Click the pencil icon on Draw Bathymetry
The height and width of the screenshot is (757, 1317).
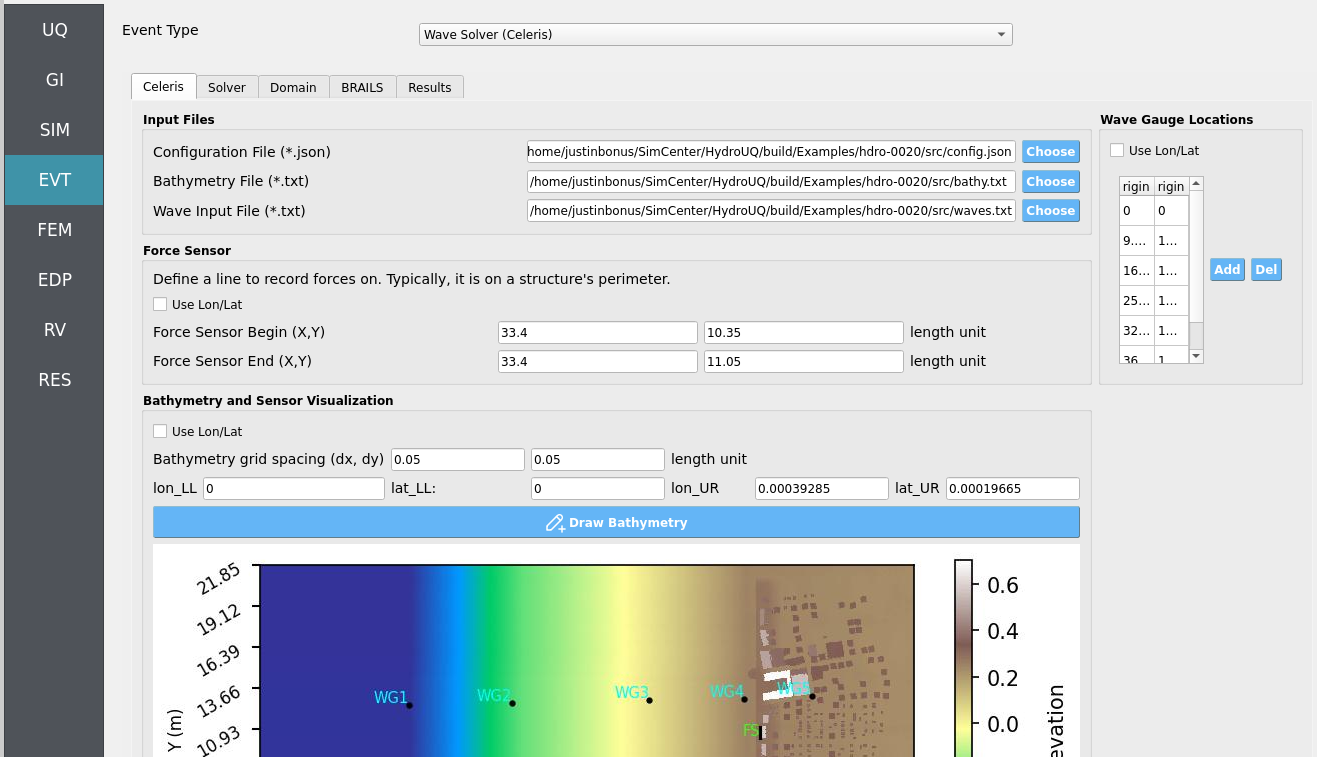pos(556,522)
